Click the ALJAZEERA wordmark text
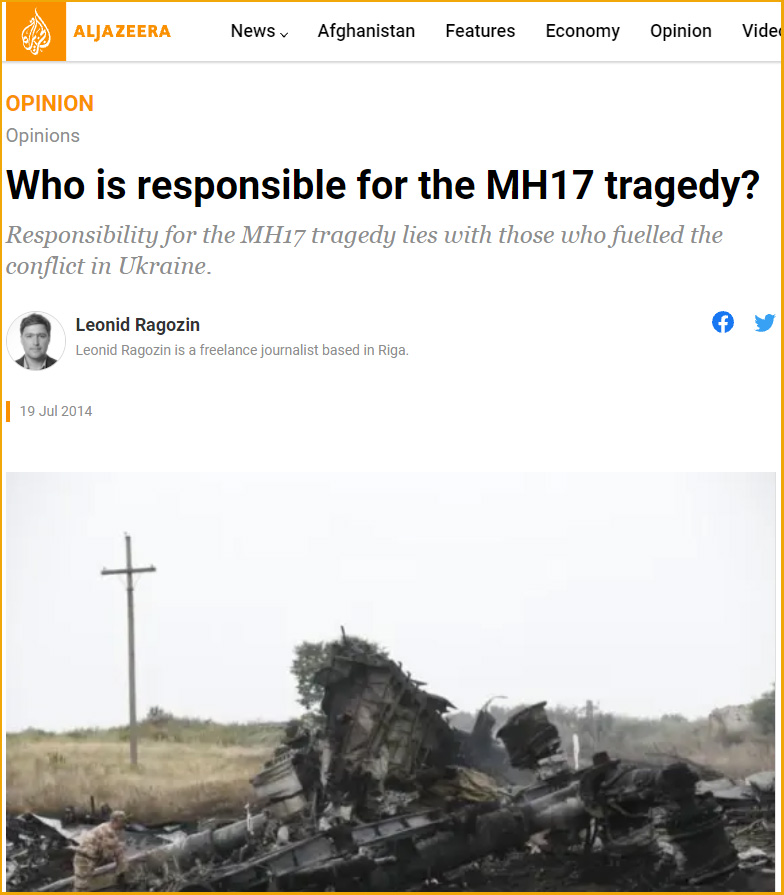The height and width of the screenshot is (895, 784). click(x=122, y=31)
